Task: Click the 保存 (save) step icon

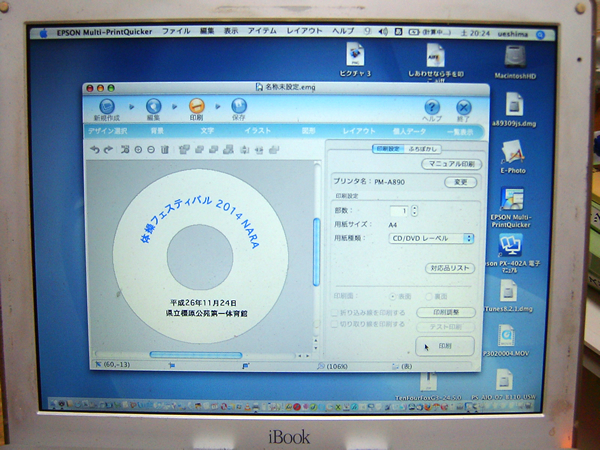Action: pos(239,106)
